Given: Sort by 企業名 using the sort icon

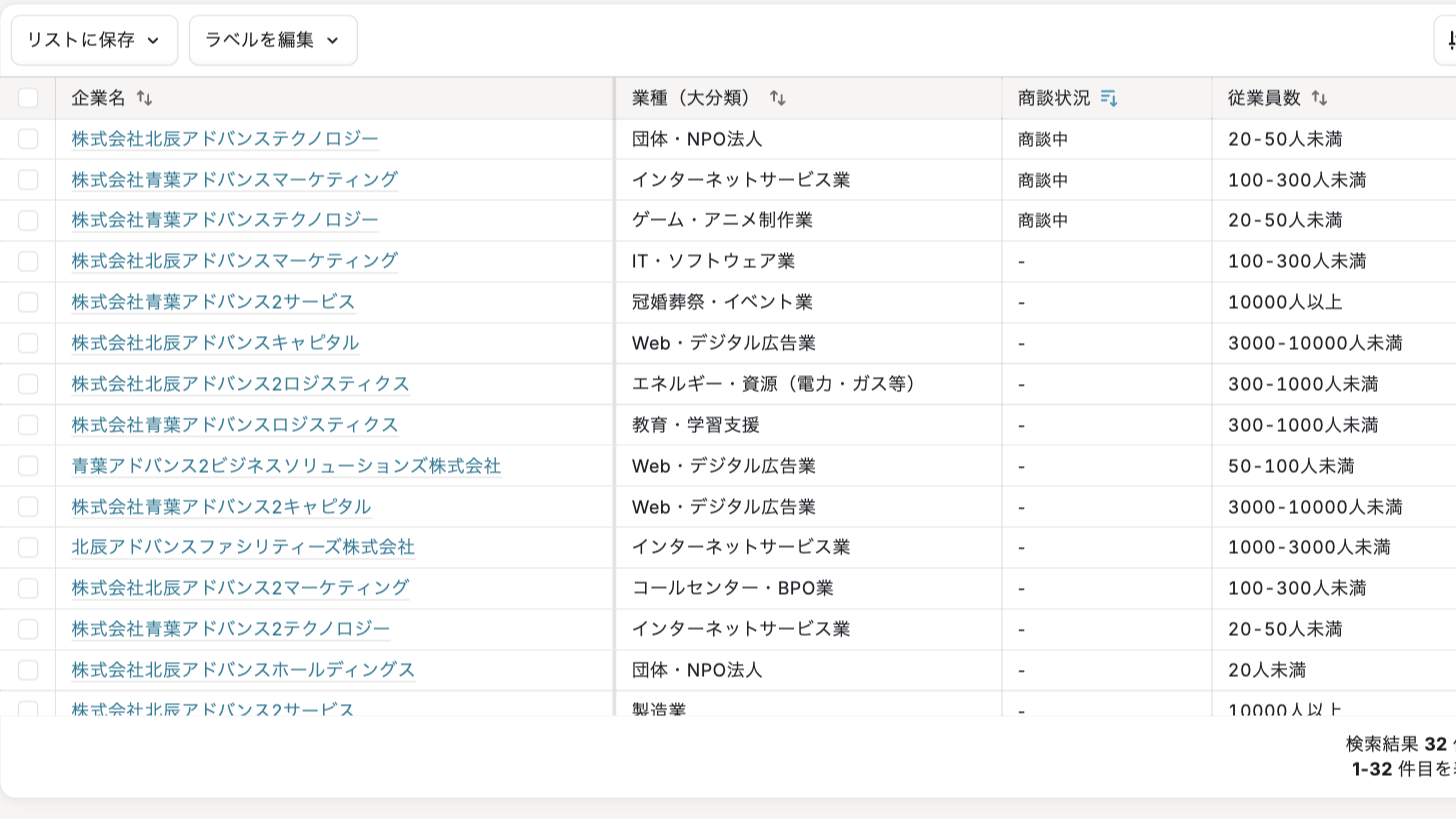Looking at the screenshot, I should click(144, 98).
